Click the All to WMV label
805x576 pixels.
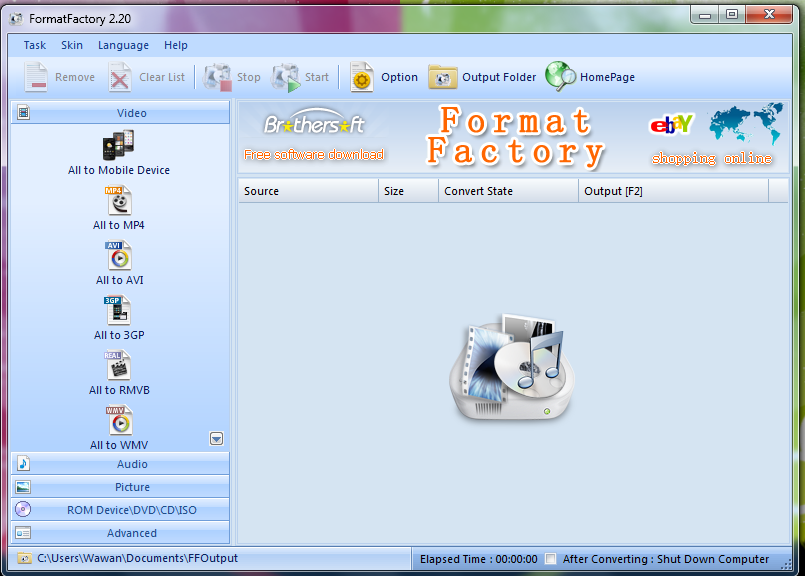pyautogui.click(x=119, y=445)
